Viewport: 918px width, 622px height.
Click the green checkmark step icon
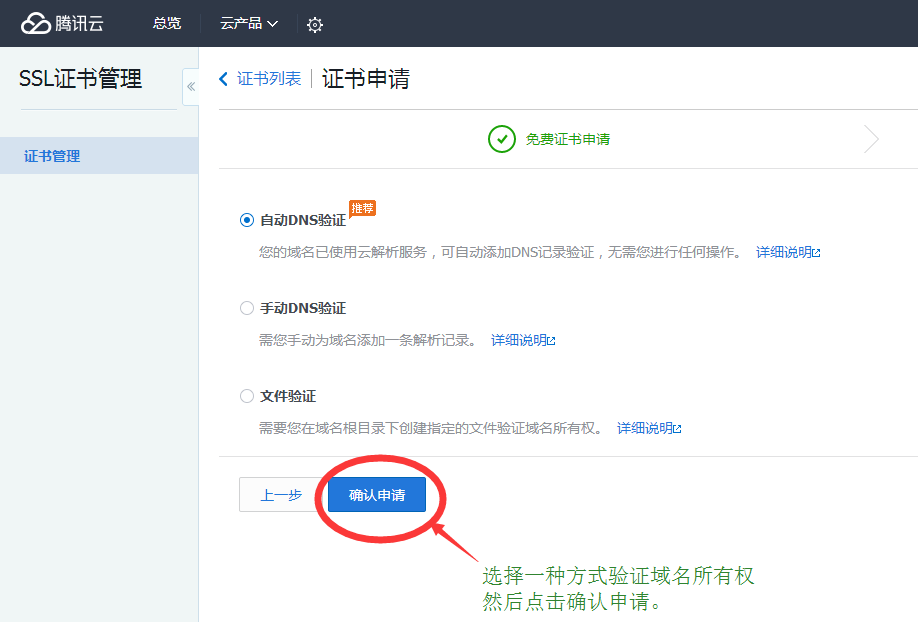[x=501, y=139]
